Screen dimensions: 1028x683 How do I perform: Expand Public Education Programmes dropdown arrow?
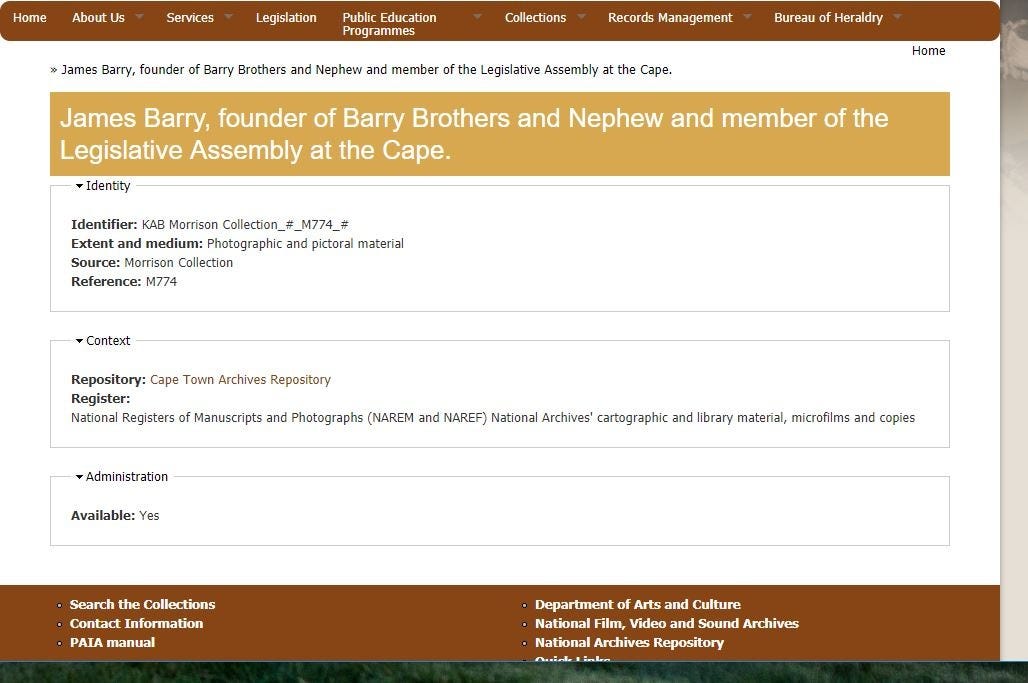point(477,16)
